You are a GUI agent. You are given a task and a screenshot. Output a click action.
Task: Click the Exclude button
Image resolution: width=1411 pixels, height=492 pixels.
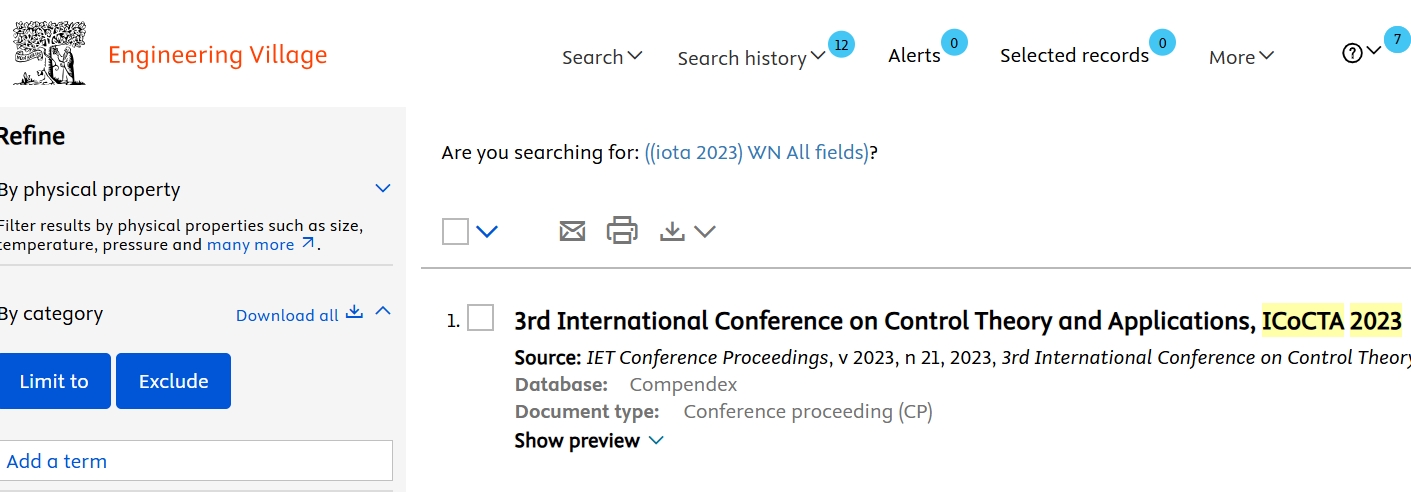(x=173, y=381)
